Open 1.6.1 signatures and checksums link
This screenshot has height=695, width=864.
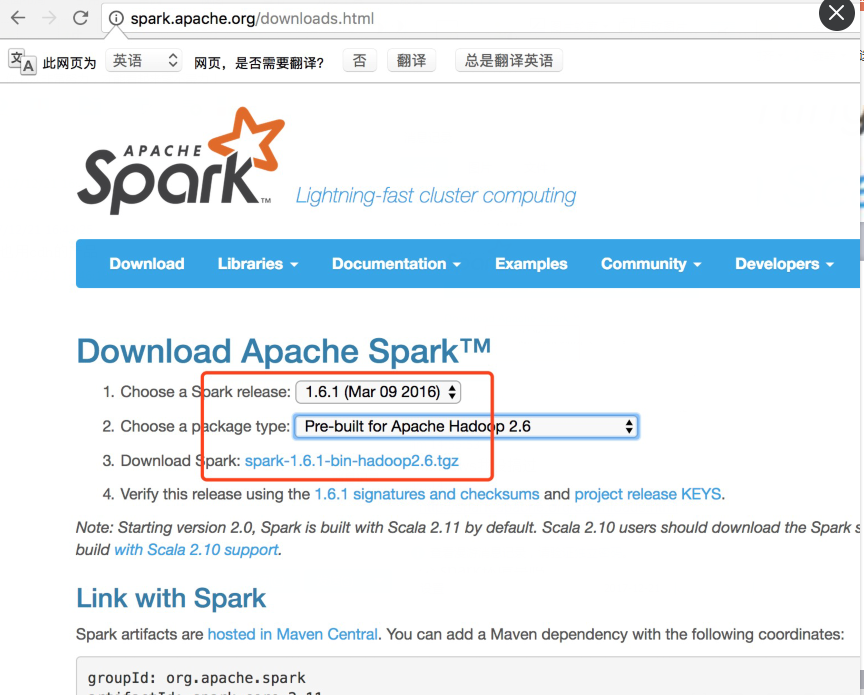click(x=426, y=494)
